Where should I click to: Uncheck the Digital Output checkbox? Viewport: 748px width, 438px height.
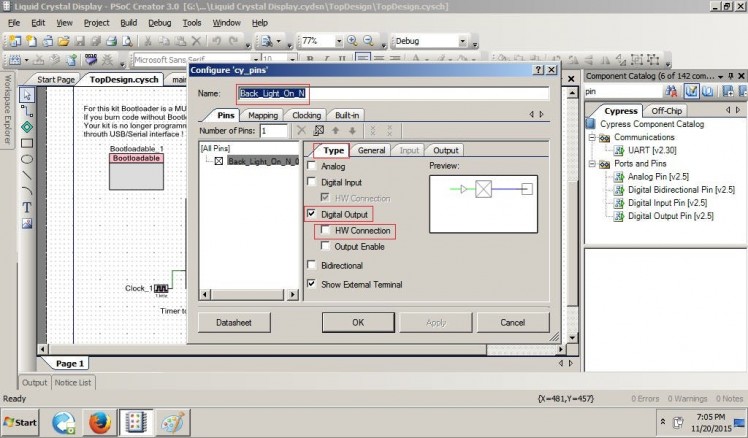[312, 214]
